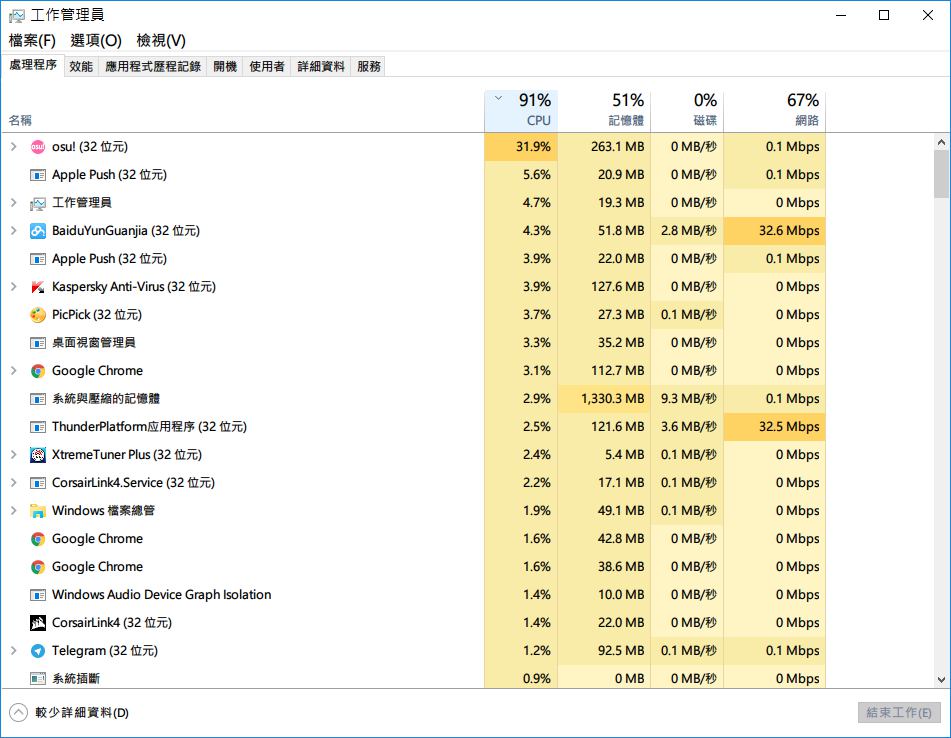
Task: Select the 處理程序 tab
Action: point(33,65)
